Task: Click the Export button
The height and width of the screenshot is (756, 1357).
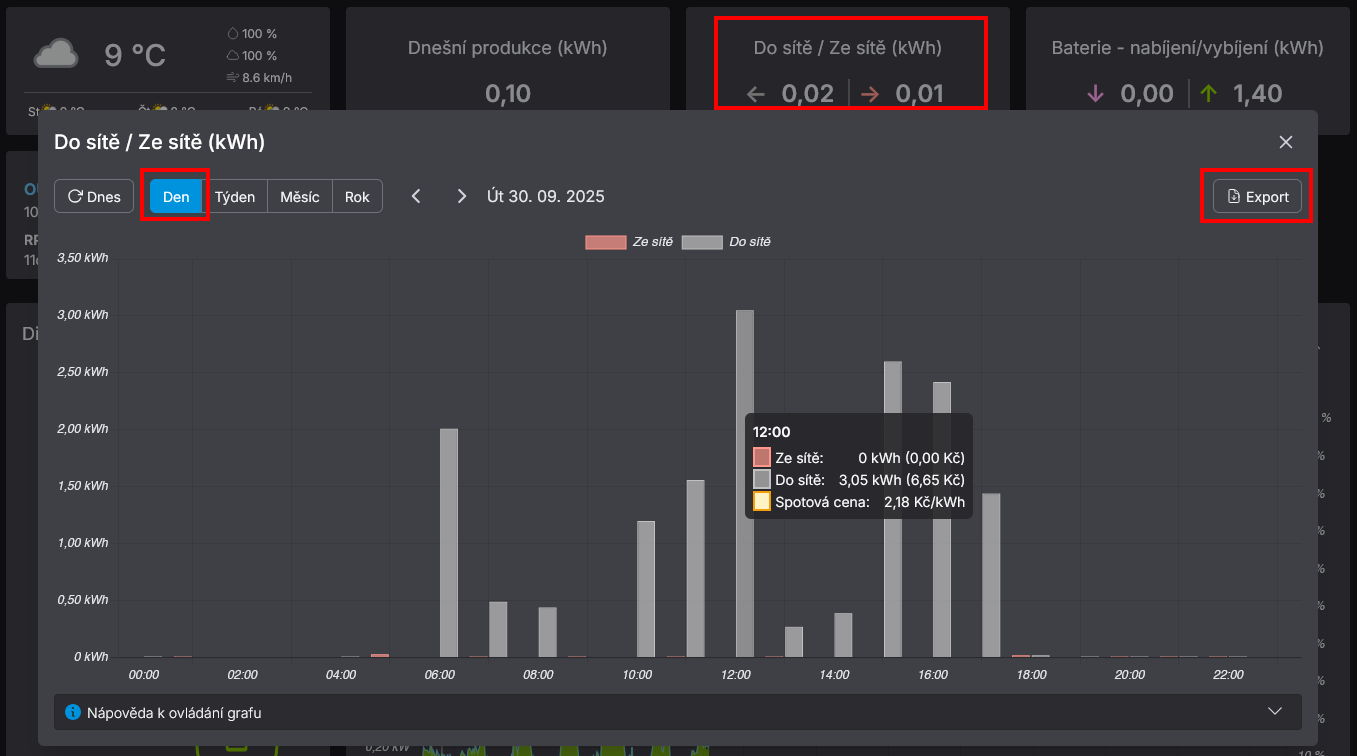Action: coord(1257,196)
